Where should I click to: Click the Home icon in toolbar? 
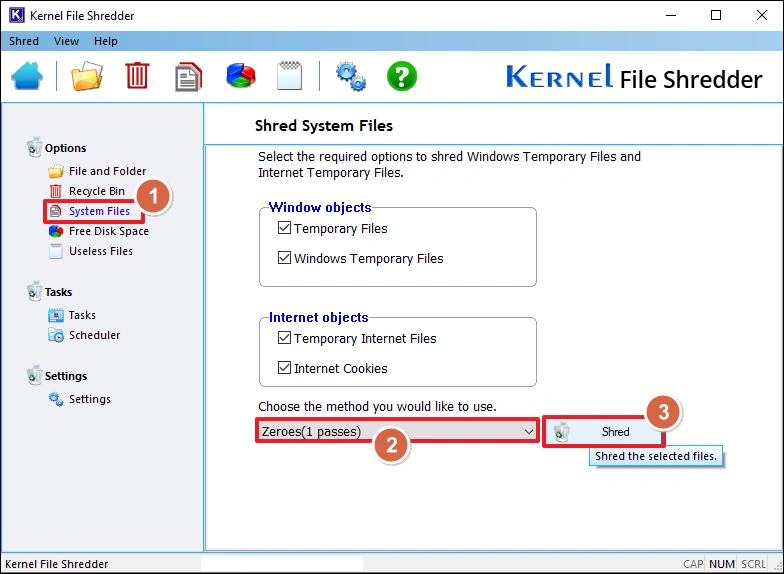(27, 76)
